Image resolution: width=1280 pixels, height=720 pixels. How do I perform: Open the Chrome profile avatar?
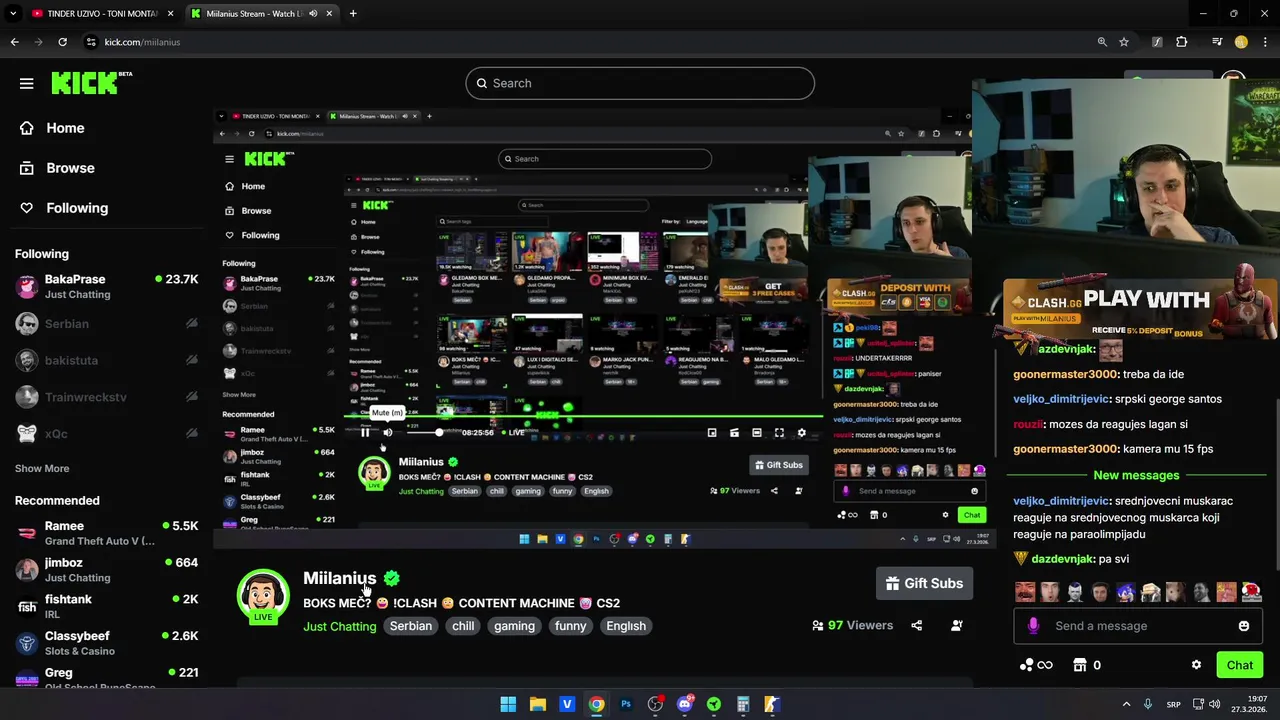pyautogui.click(x=1241, y=42)
